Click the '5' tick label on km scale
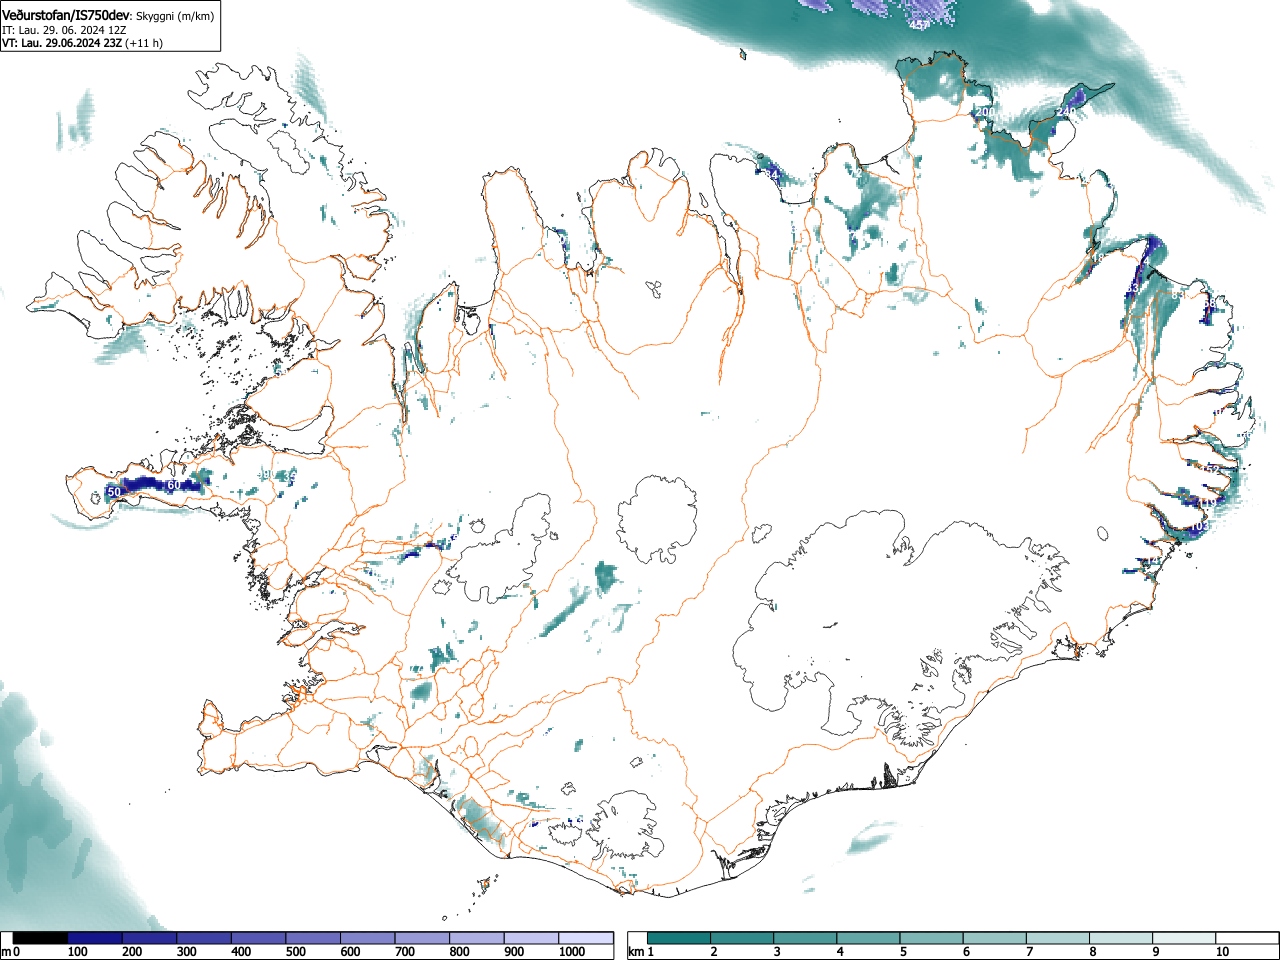The image size is (1280, 960). click(903, 952)
